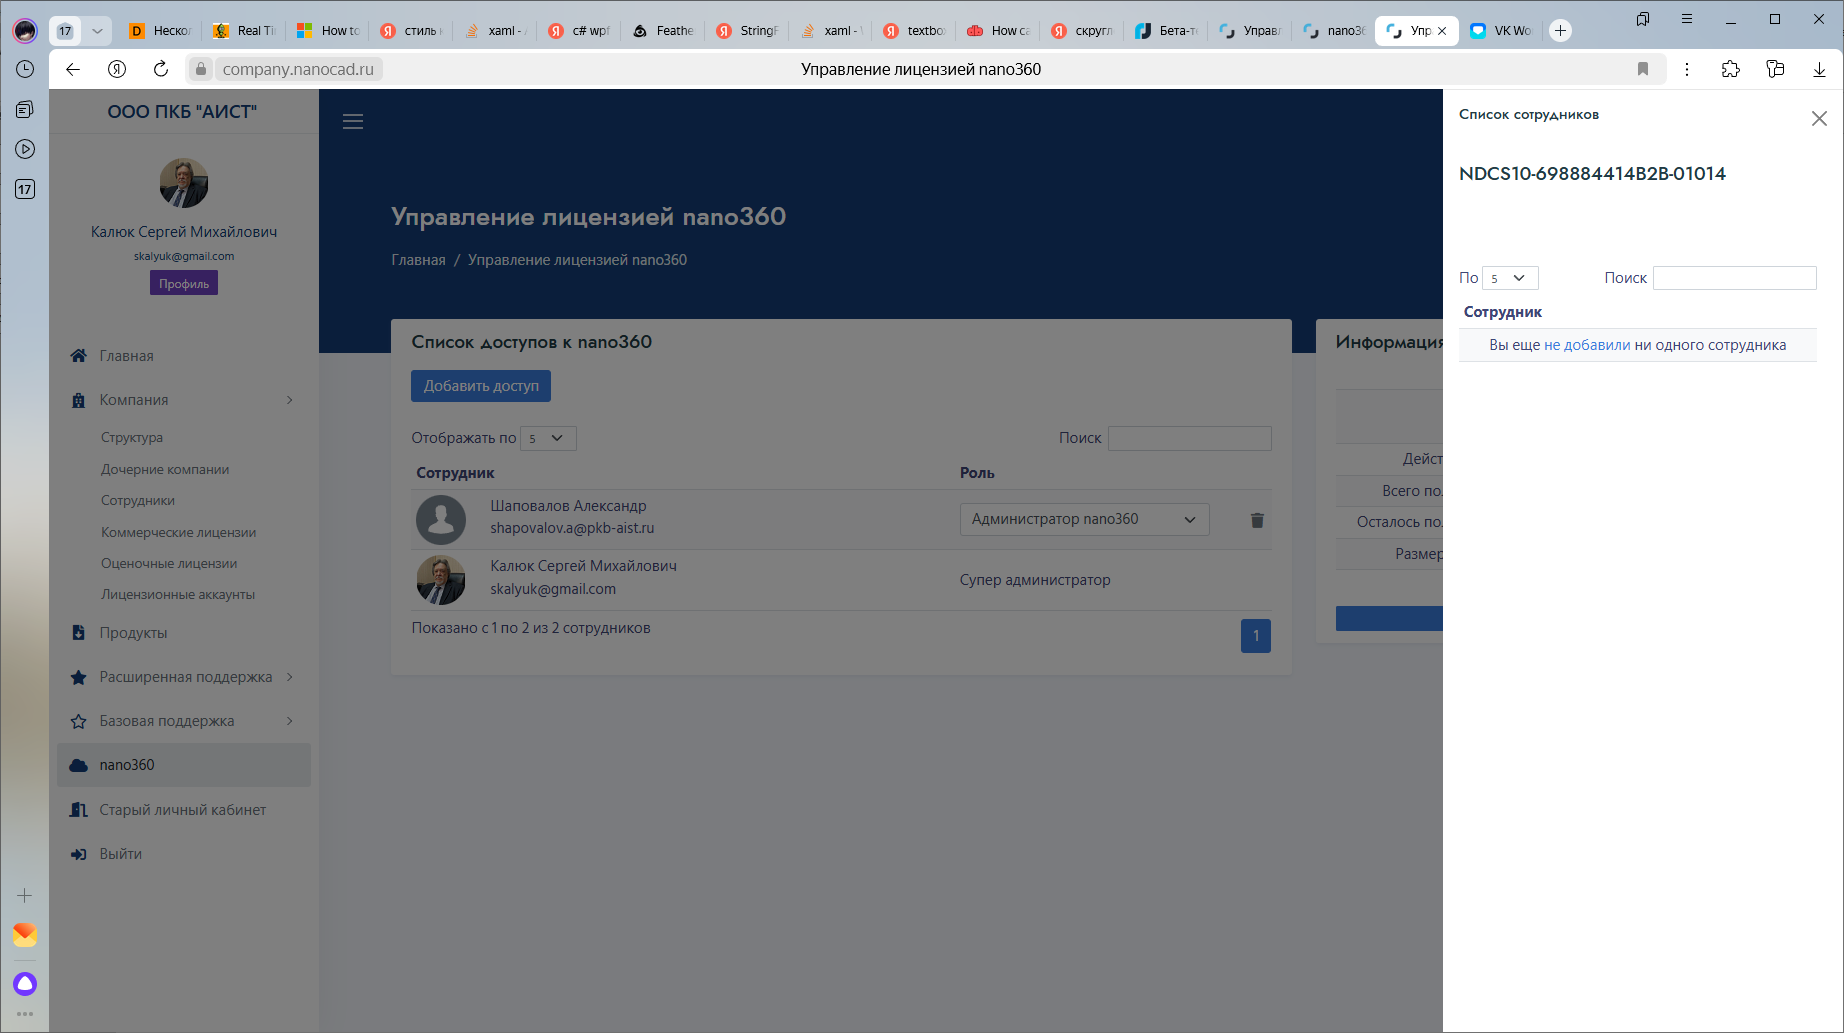Viewport: 1844px width, 1033px height.
Task: Open the tab groups dropdown arrow beside tab counter
Action: pos(97,30)
